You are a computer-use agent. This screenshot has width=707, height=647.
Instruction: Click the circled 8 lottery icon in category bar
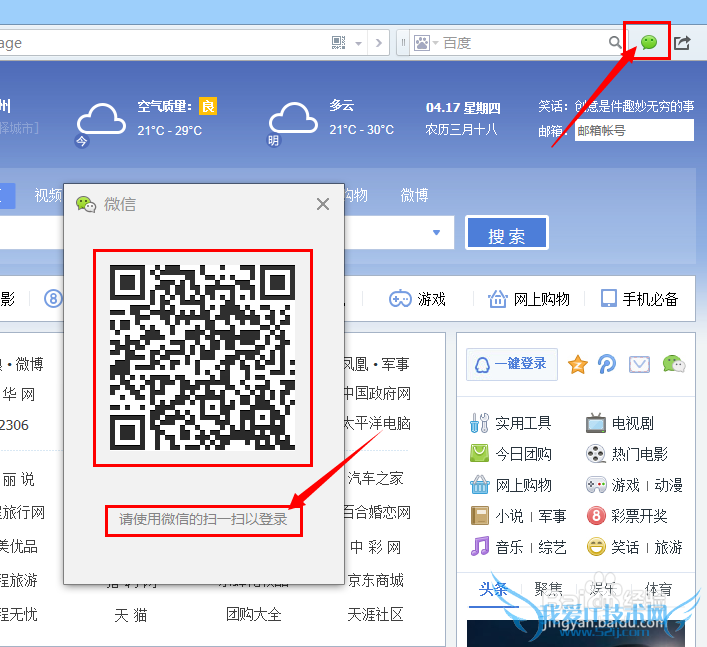pyautogui.click(x=53, y=298)
